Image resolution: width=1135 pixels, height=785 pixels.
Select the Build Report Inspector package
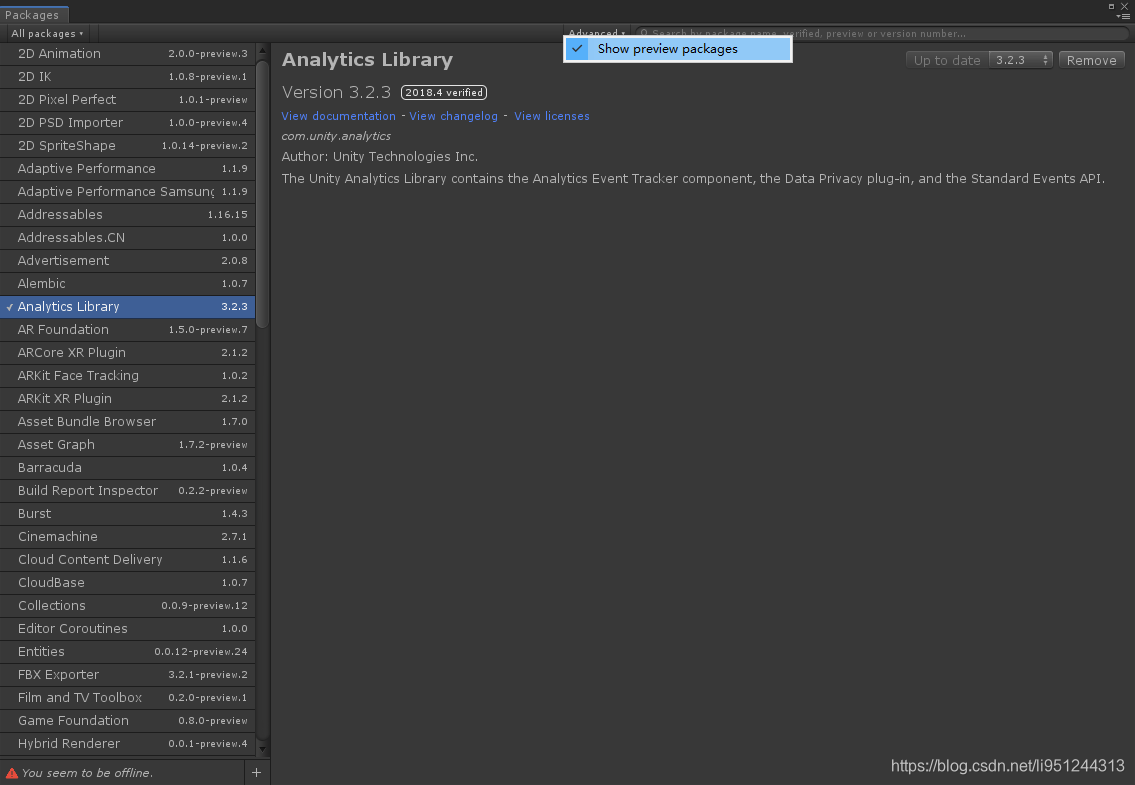127,490
